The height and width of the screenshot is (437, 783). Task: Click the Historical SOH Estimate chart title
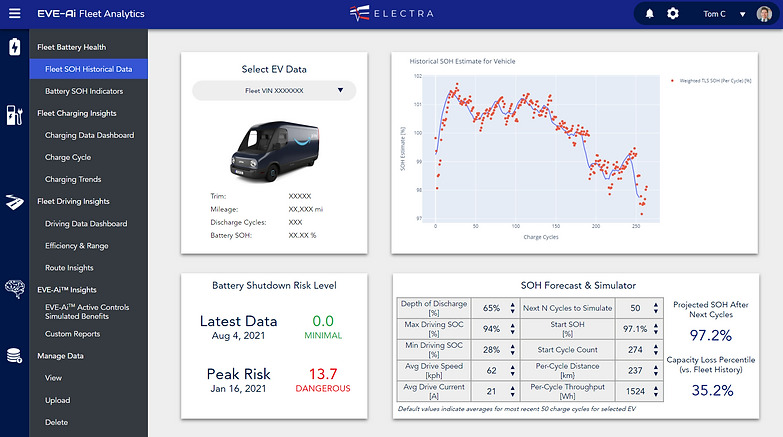pos(462,61)
